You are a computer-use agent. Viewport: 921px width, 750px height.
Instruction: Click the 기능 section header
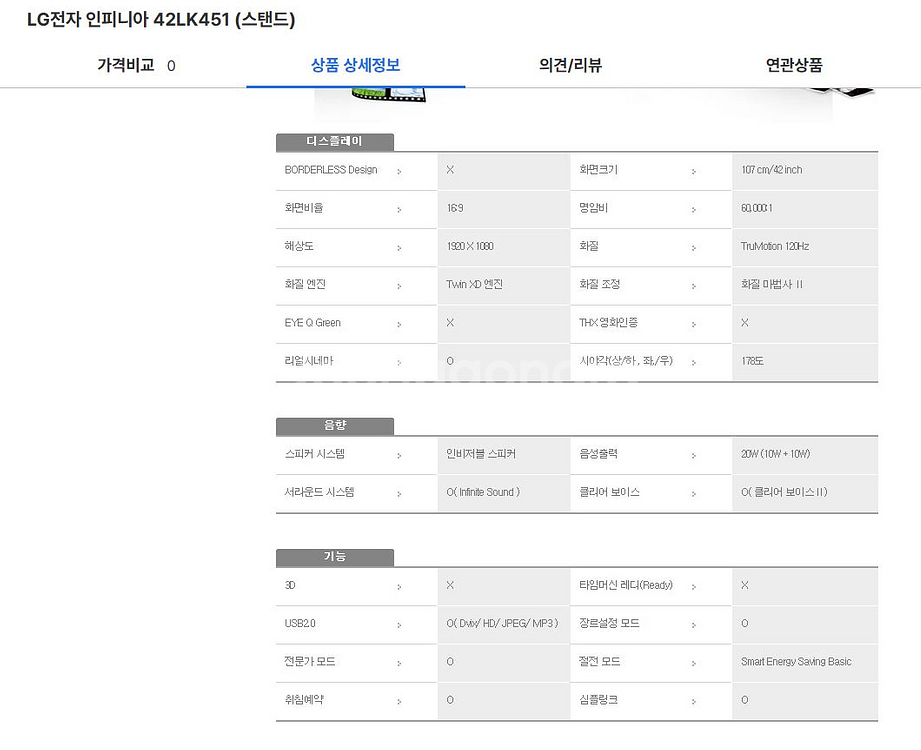tap(335, 557)
